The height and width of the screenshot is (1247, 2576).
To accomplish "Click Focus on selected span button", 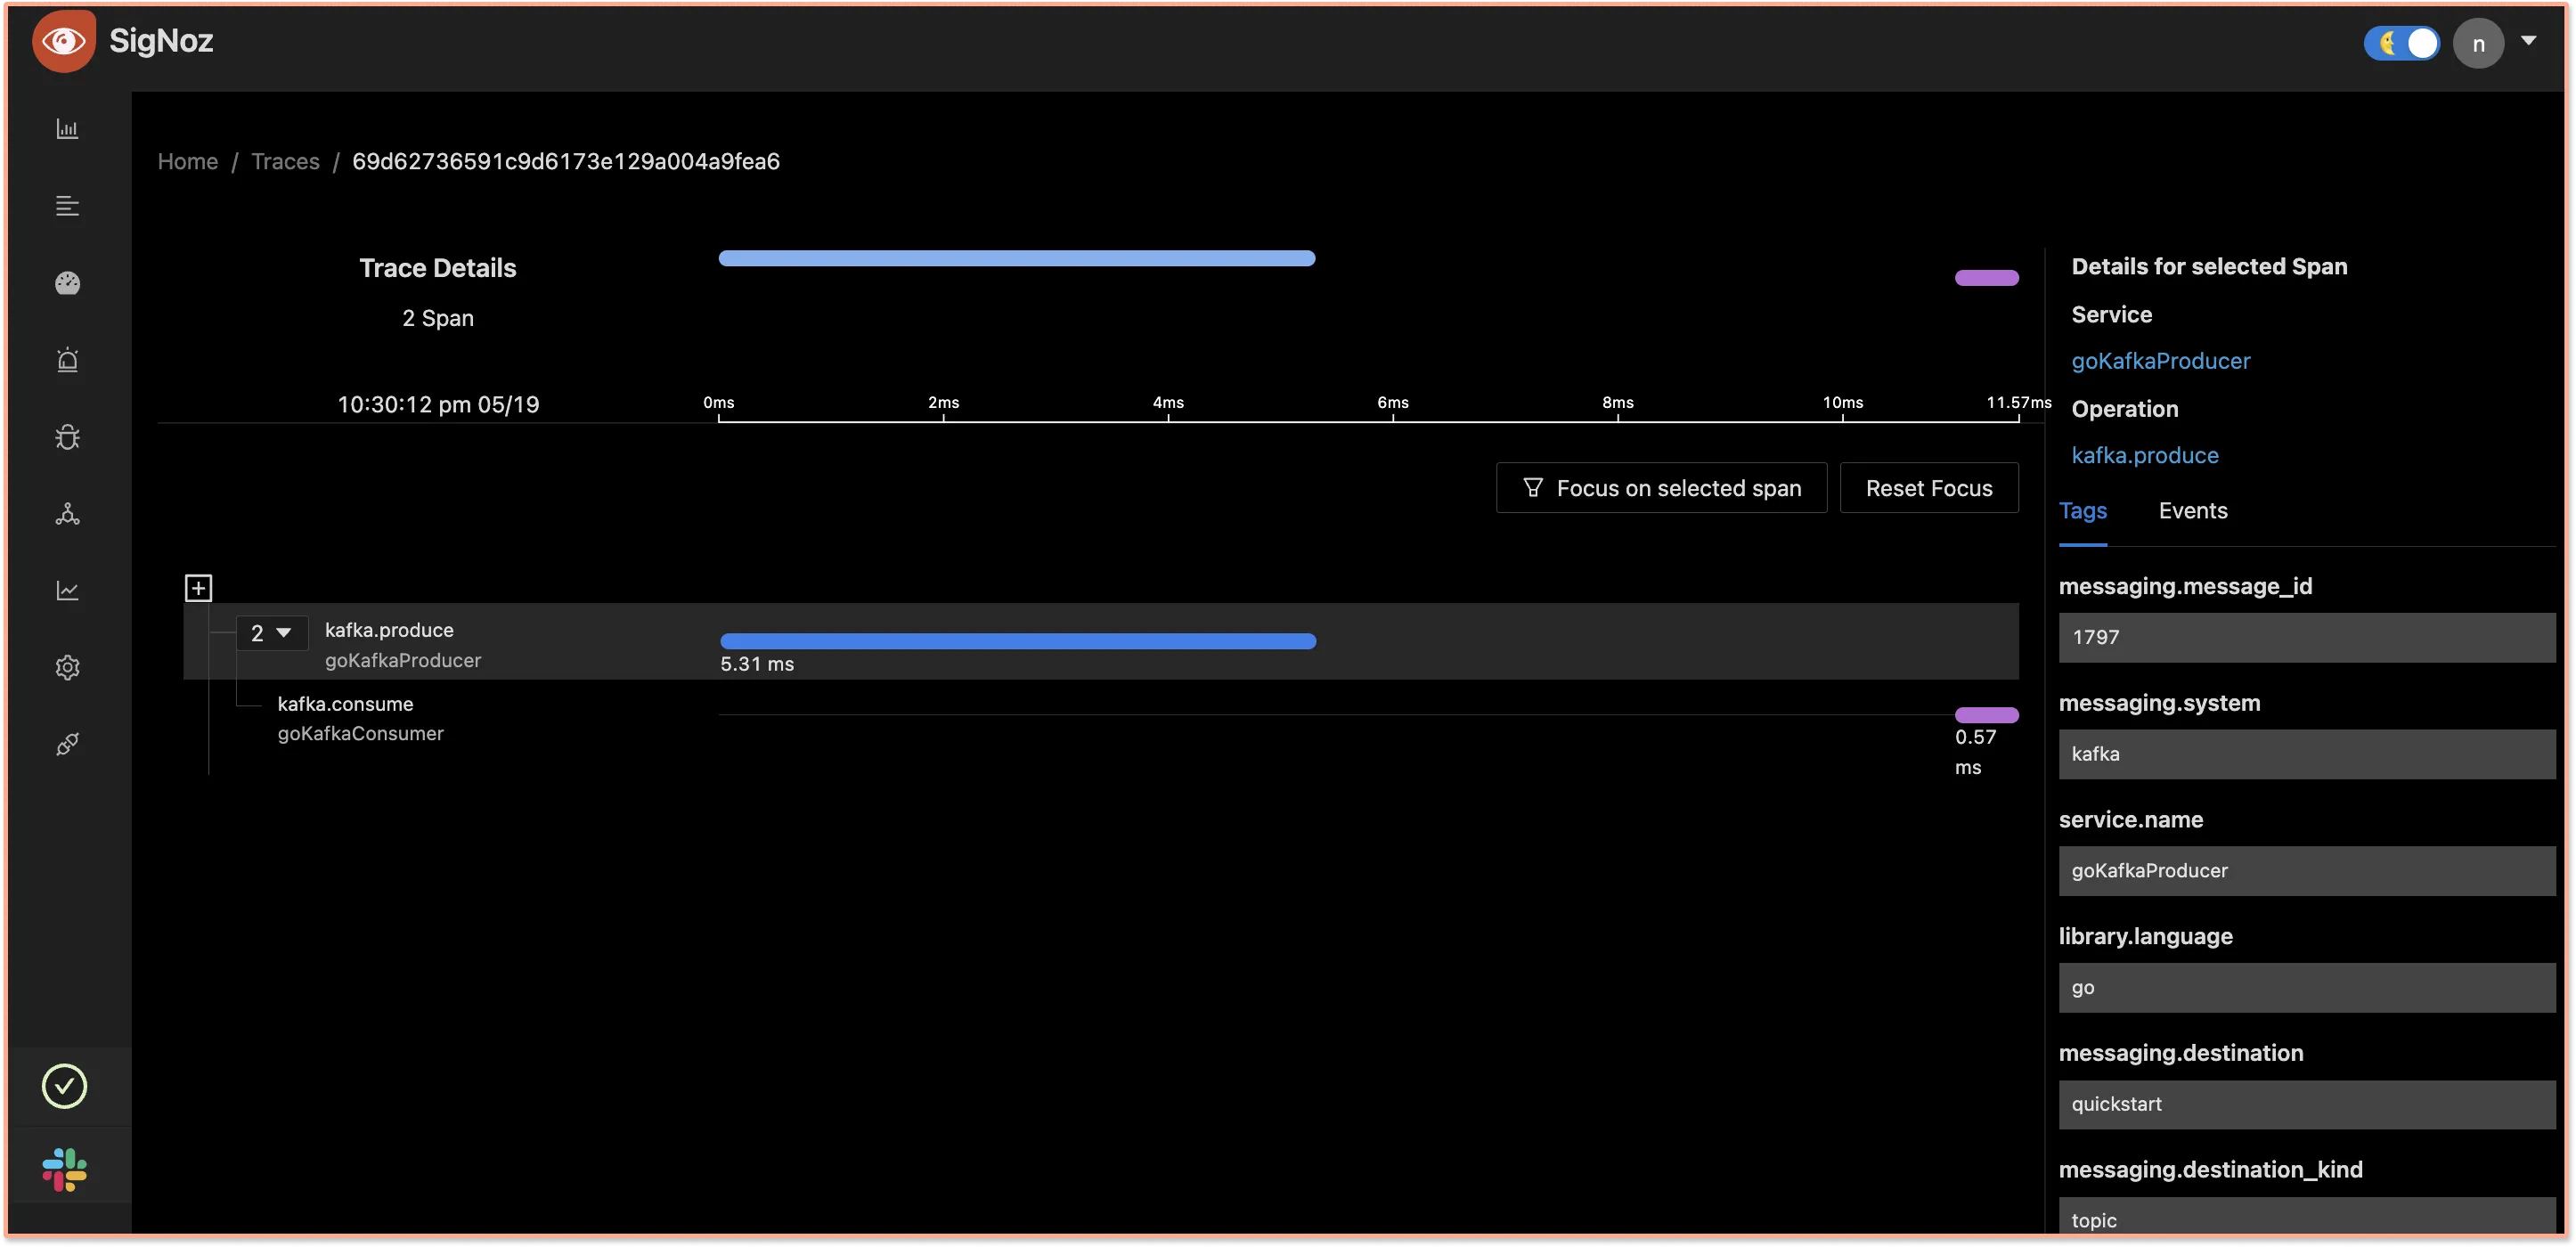I will click(1661, 488).
